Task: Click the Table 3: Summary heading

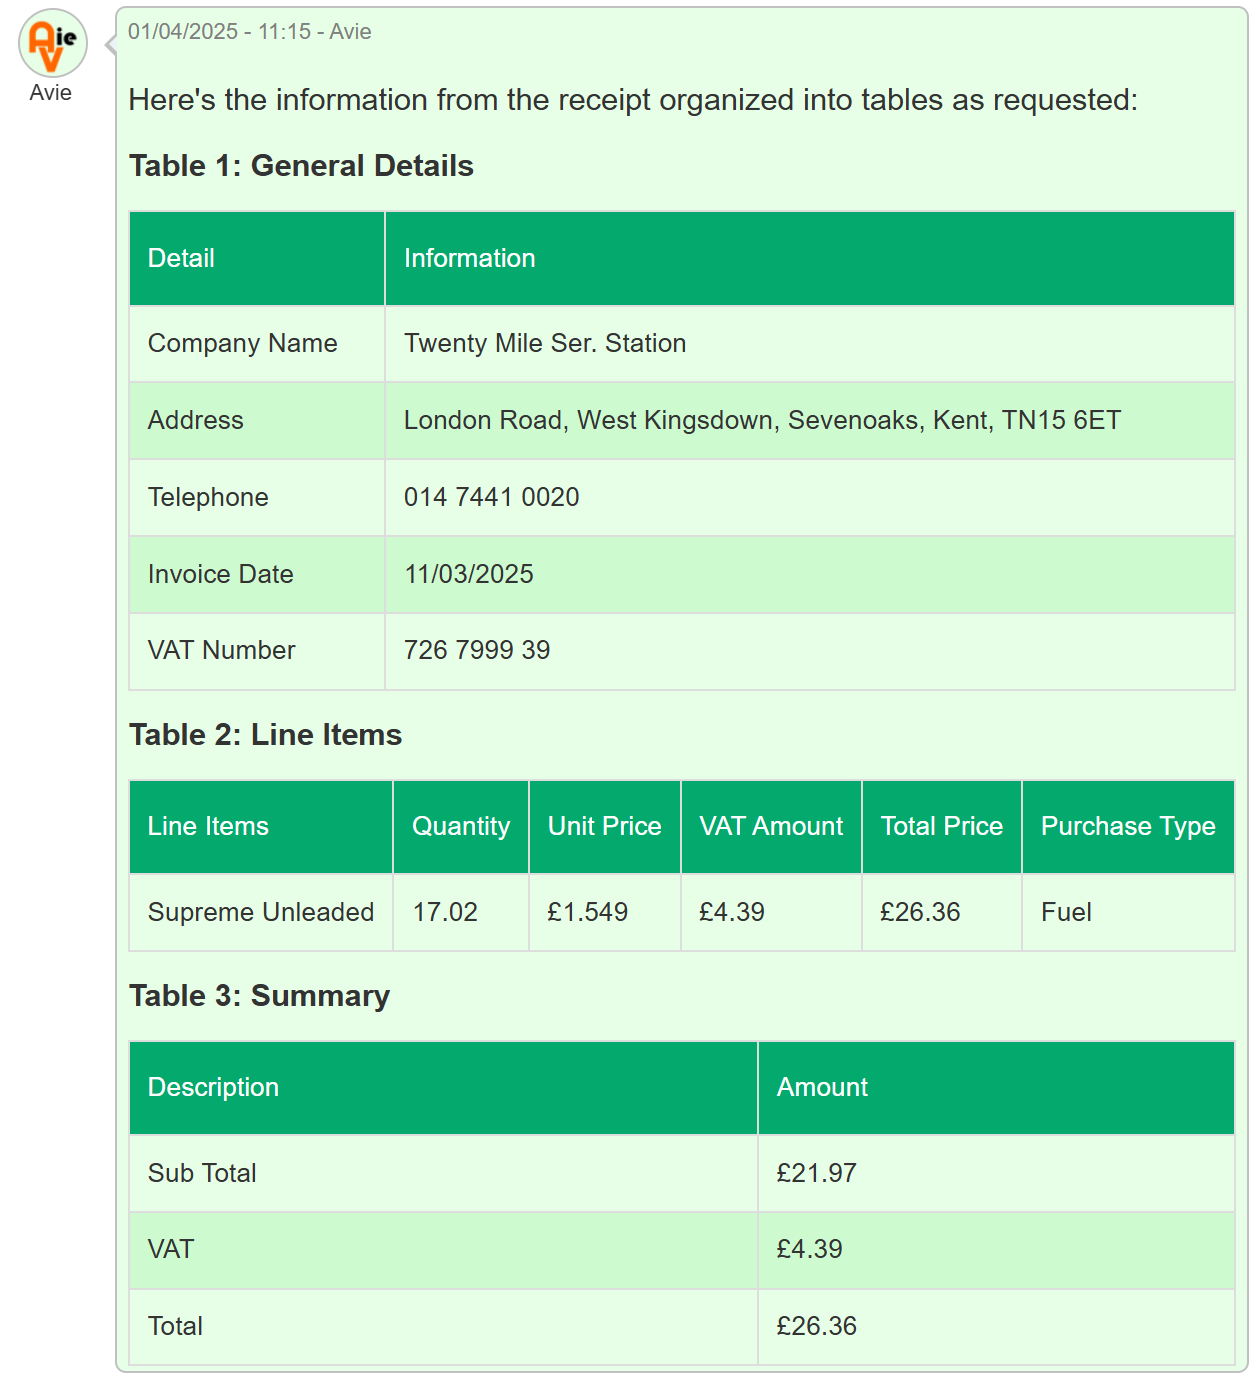Action: coord(259,996)
